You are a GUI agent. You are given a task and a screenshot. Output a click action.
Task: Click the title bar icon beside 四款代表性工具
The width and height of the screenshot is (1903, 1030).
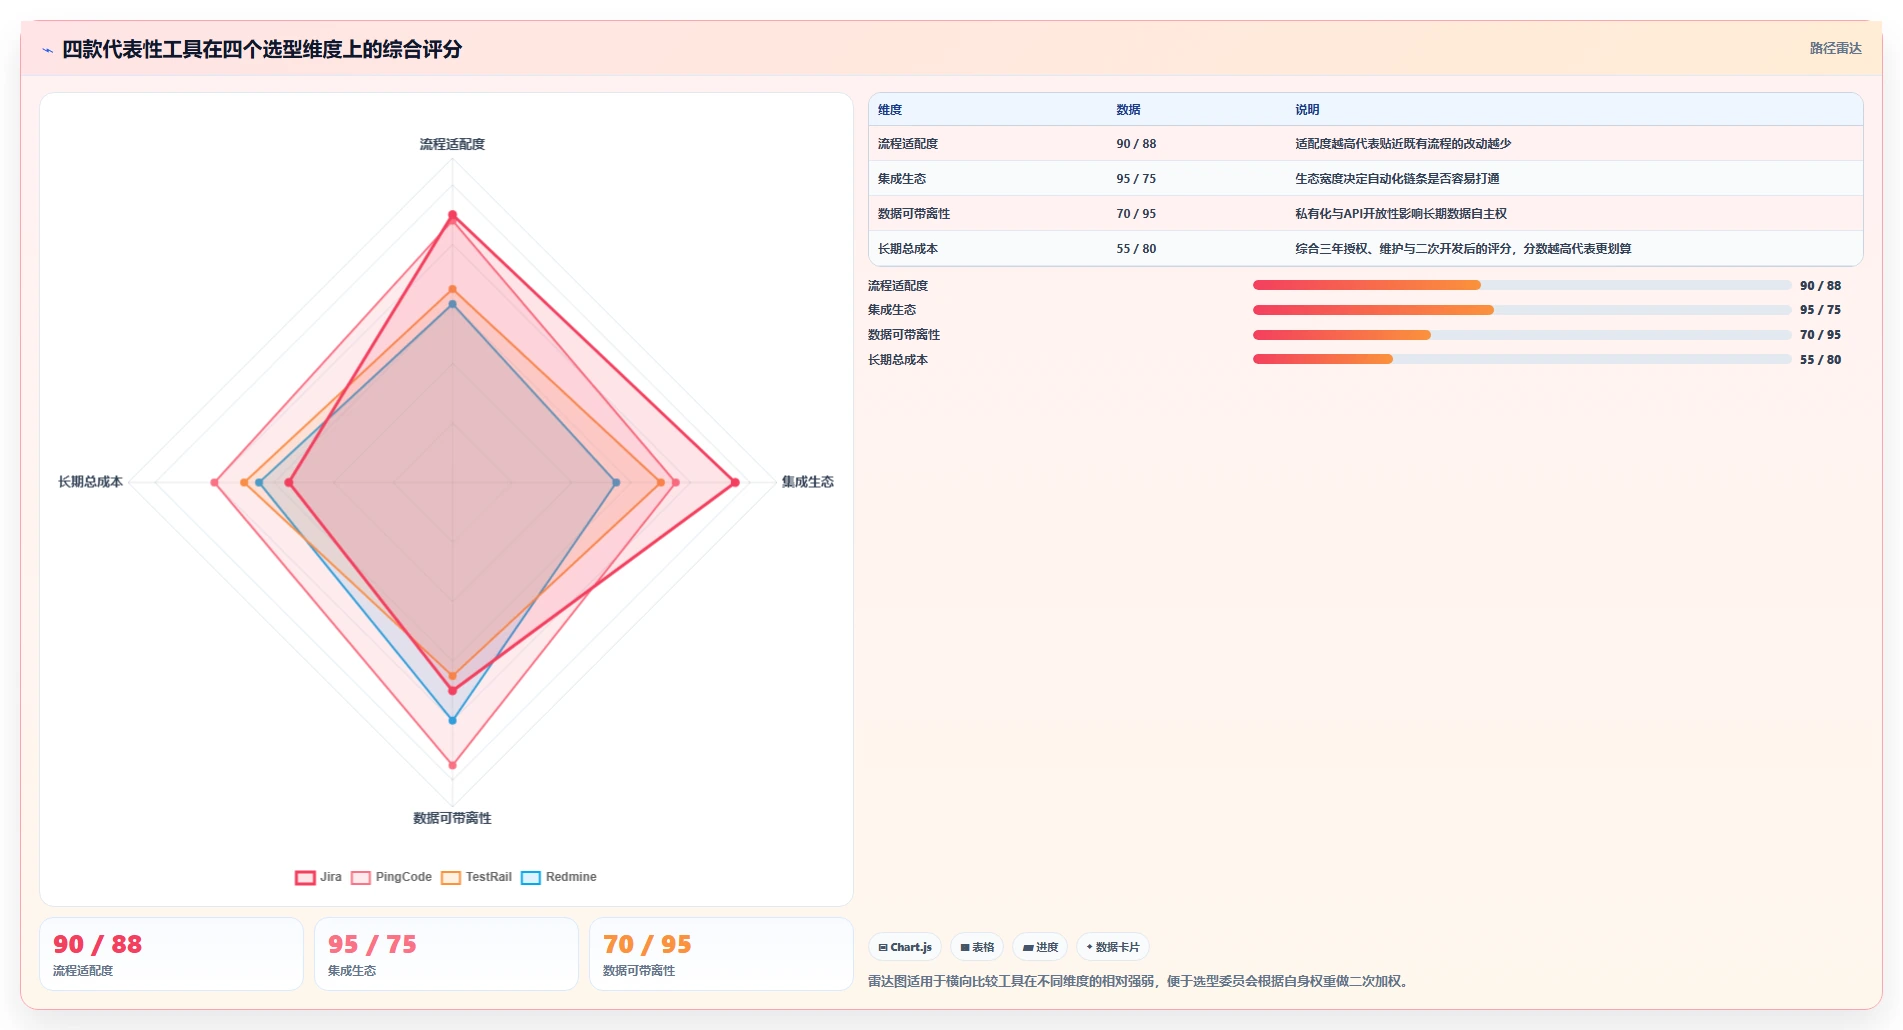47,50
